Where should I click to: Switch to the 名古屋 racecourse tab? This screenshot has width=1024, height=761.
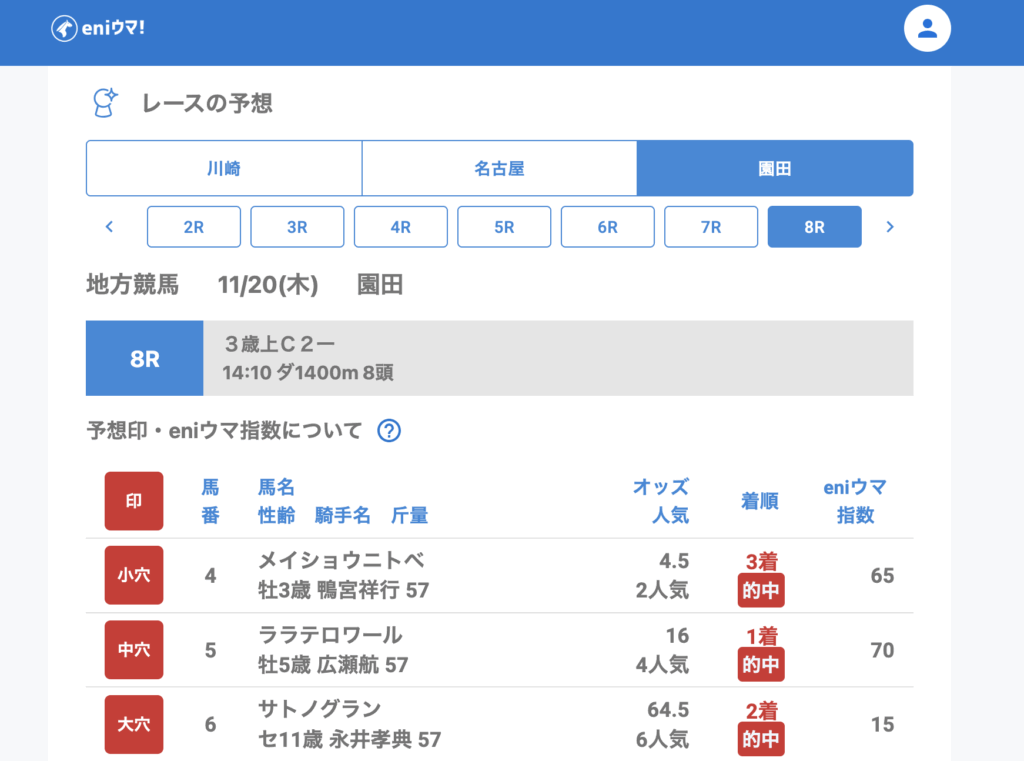coord(499,168)
